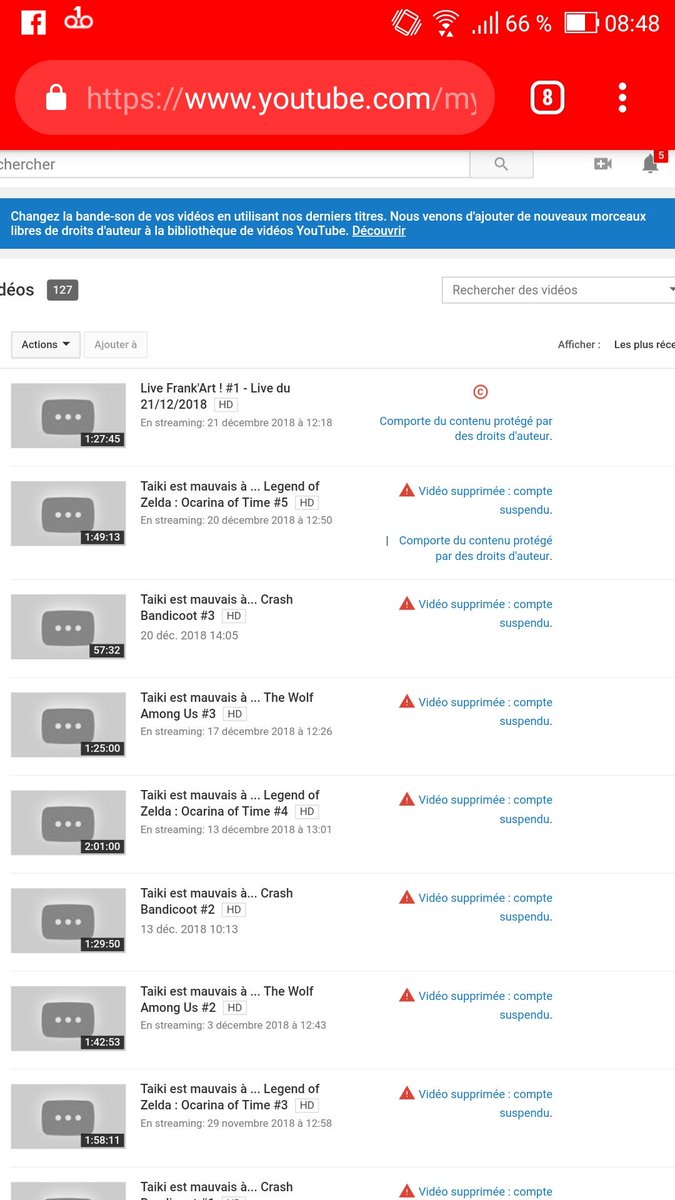Click Vidéo supprimée link on Ocarina of Time #4

point(485,809)
